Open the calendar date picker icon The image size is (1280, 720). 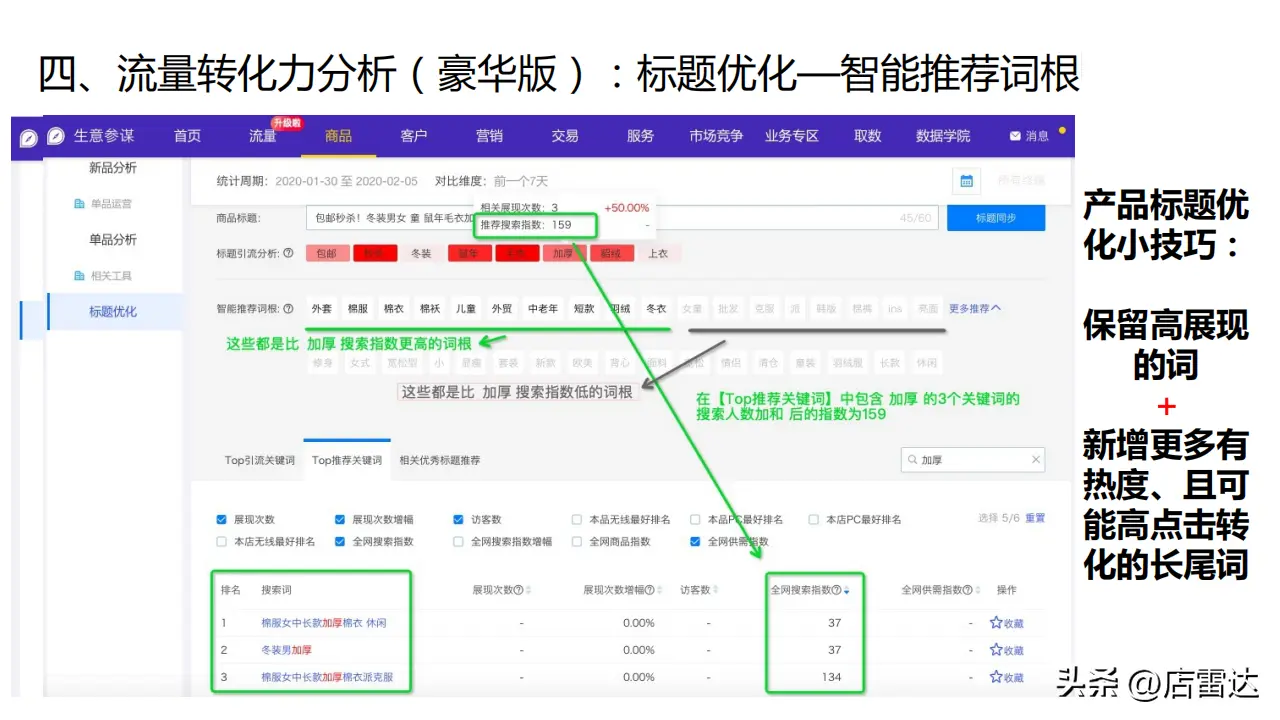click(966, 181)
